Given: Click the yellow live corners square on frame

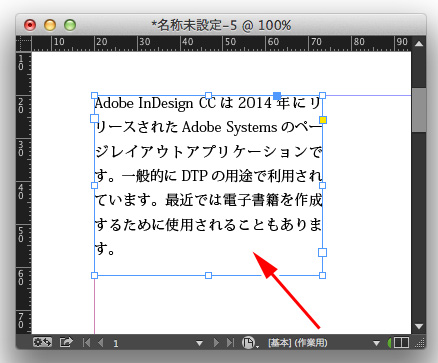Looking at the screenshot, I should tap(323, 120).
